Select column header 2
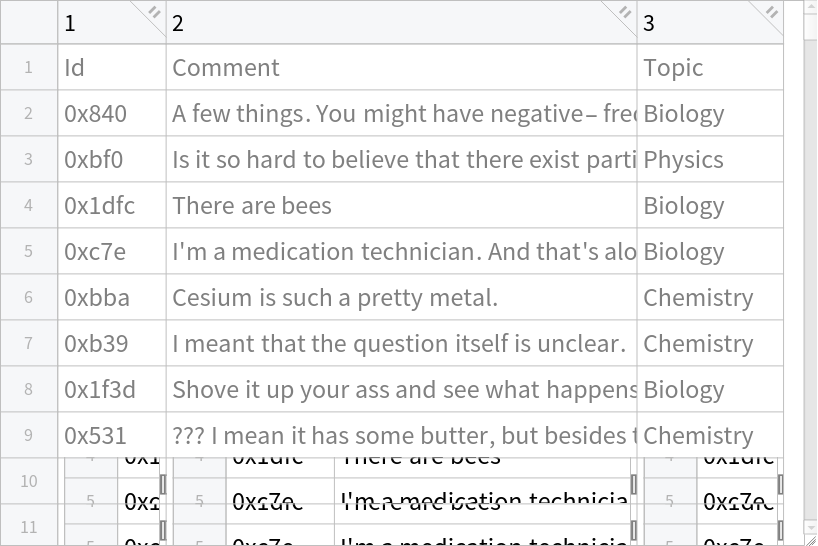Screen dimensions: 818x546 (x=395, y=23)
